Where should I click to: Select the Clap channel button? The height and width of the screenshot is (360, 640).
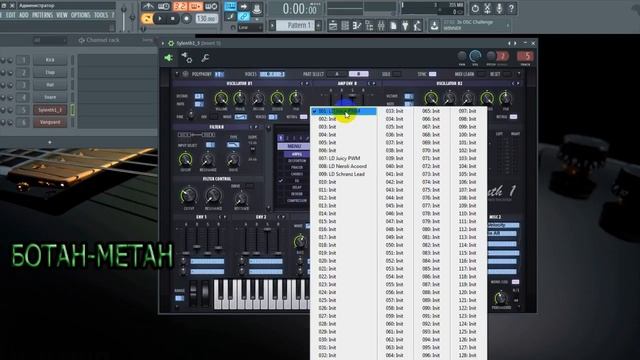click(50, 72)
